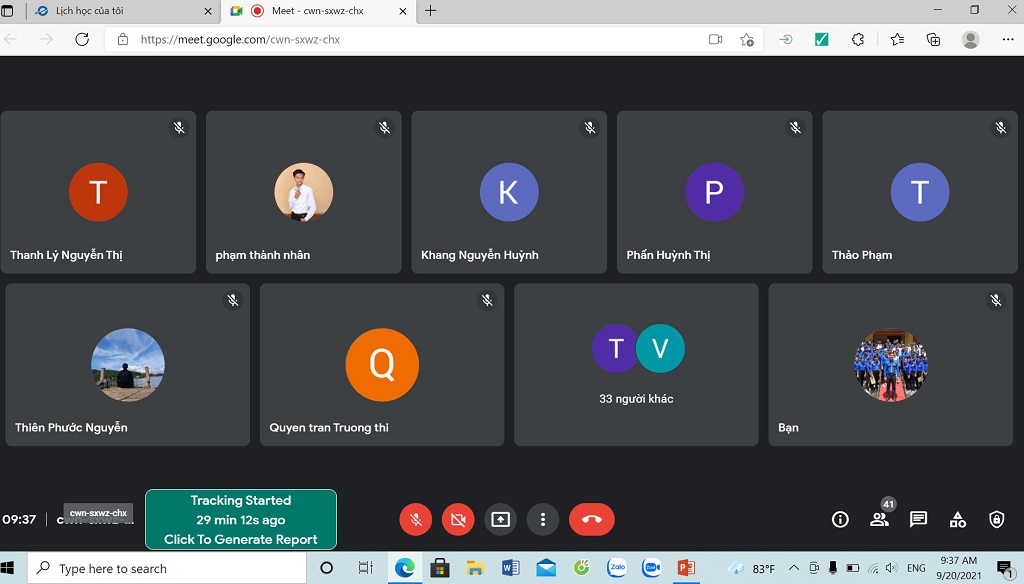This screenshot has width=1024, height=584.
Task: Open the browser Extensions puzzle icon
Action: click(x=857, y=40)
